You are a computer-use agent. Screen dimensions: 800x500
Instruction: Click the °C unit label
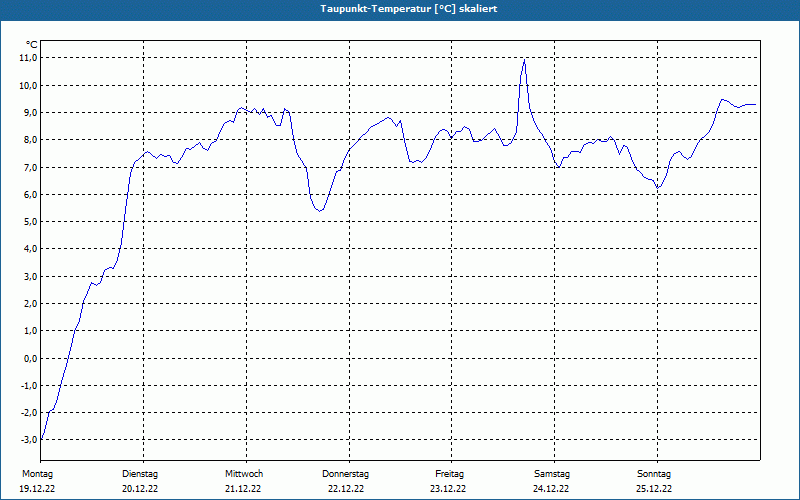tap(32, 45)
